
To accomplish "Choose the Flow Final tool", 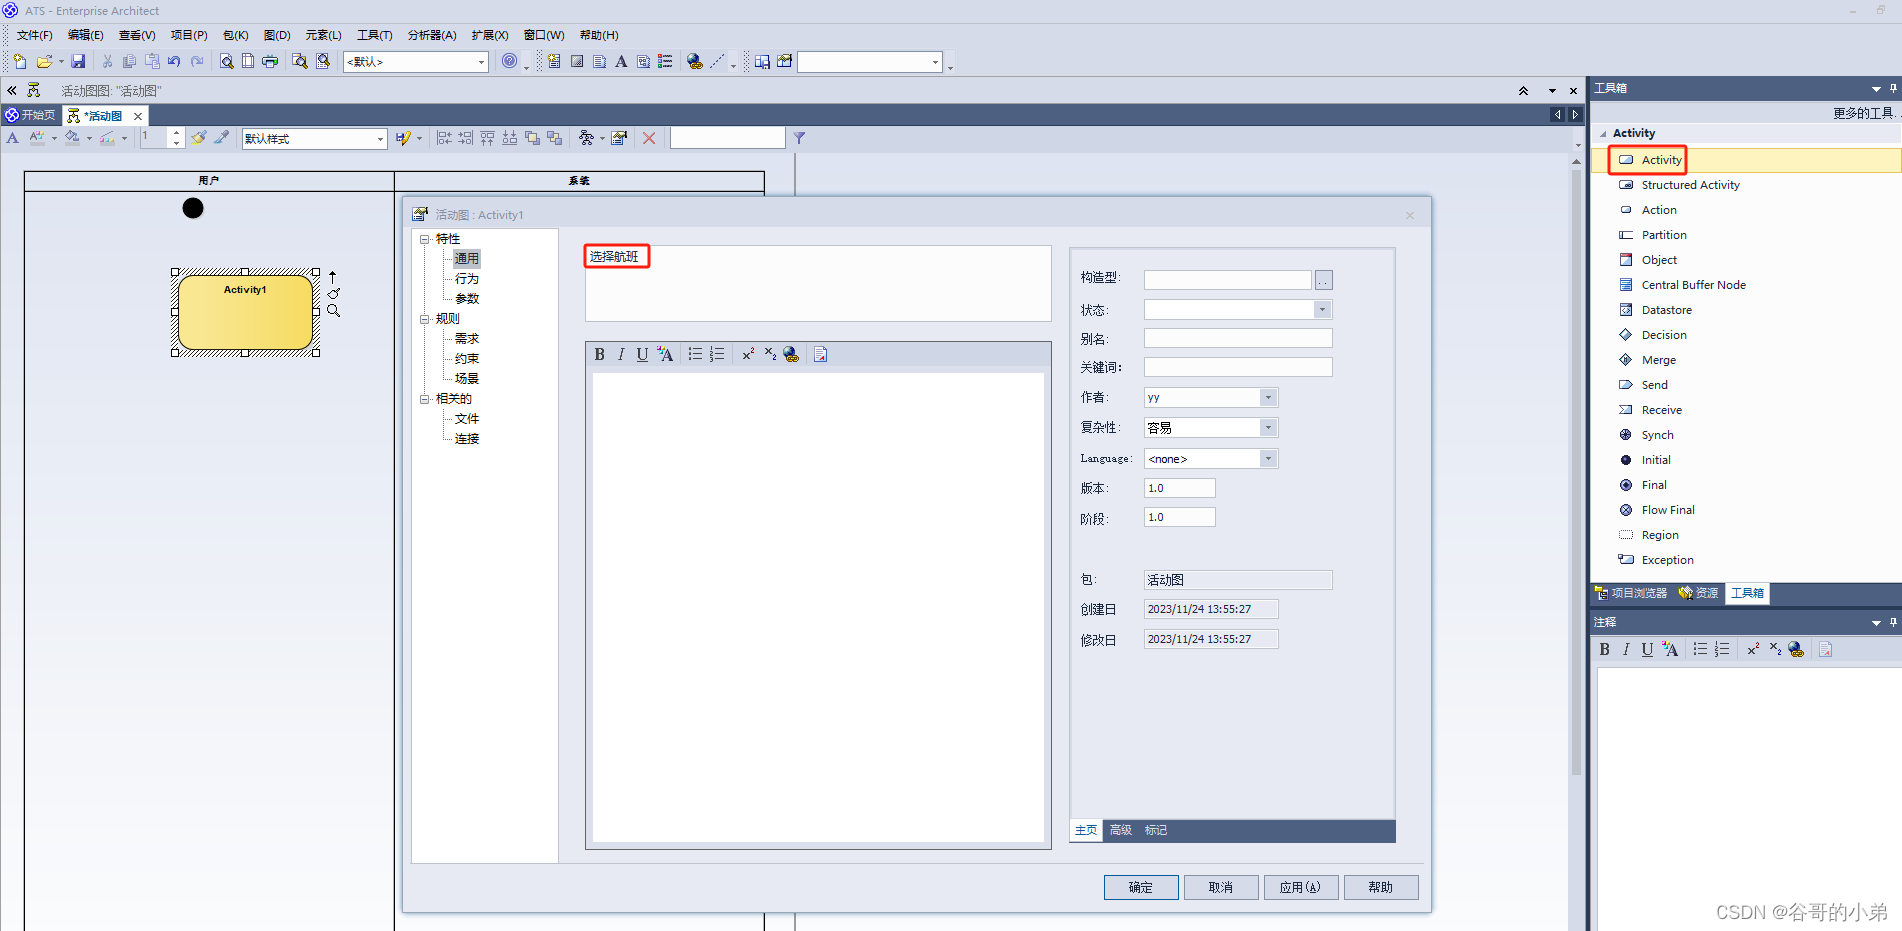I will click(1667, 510).
